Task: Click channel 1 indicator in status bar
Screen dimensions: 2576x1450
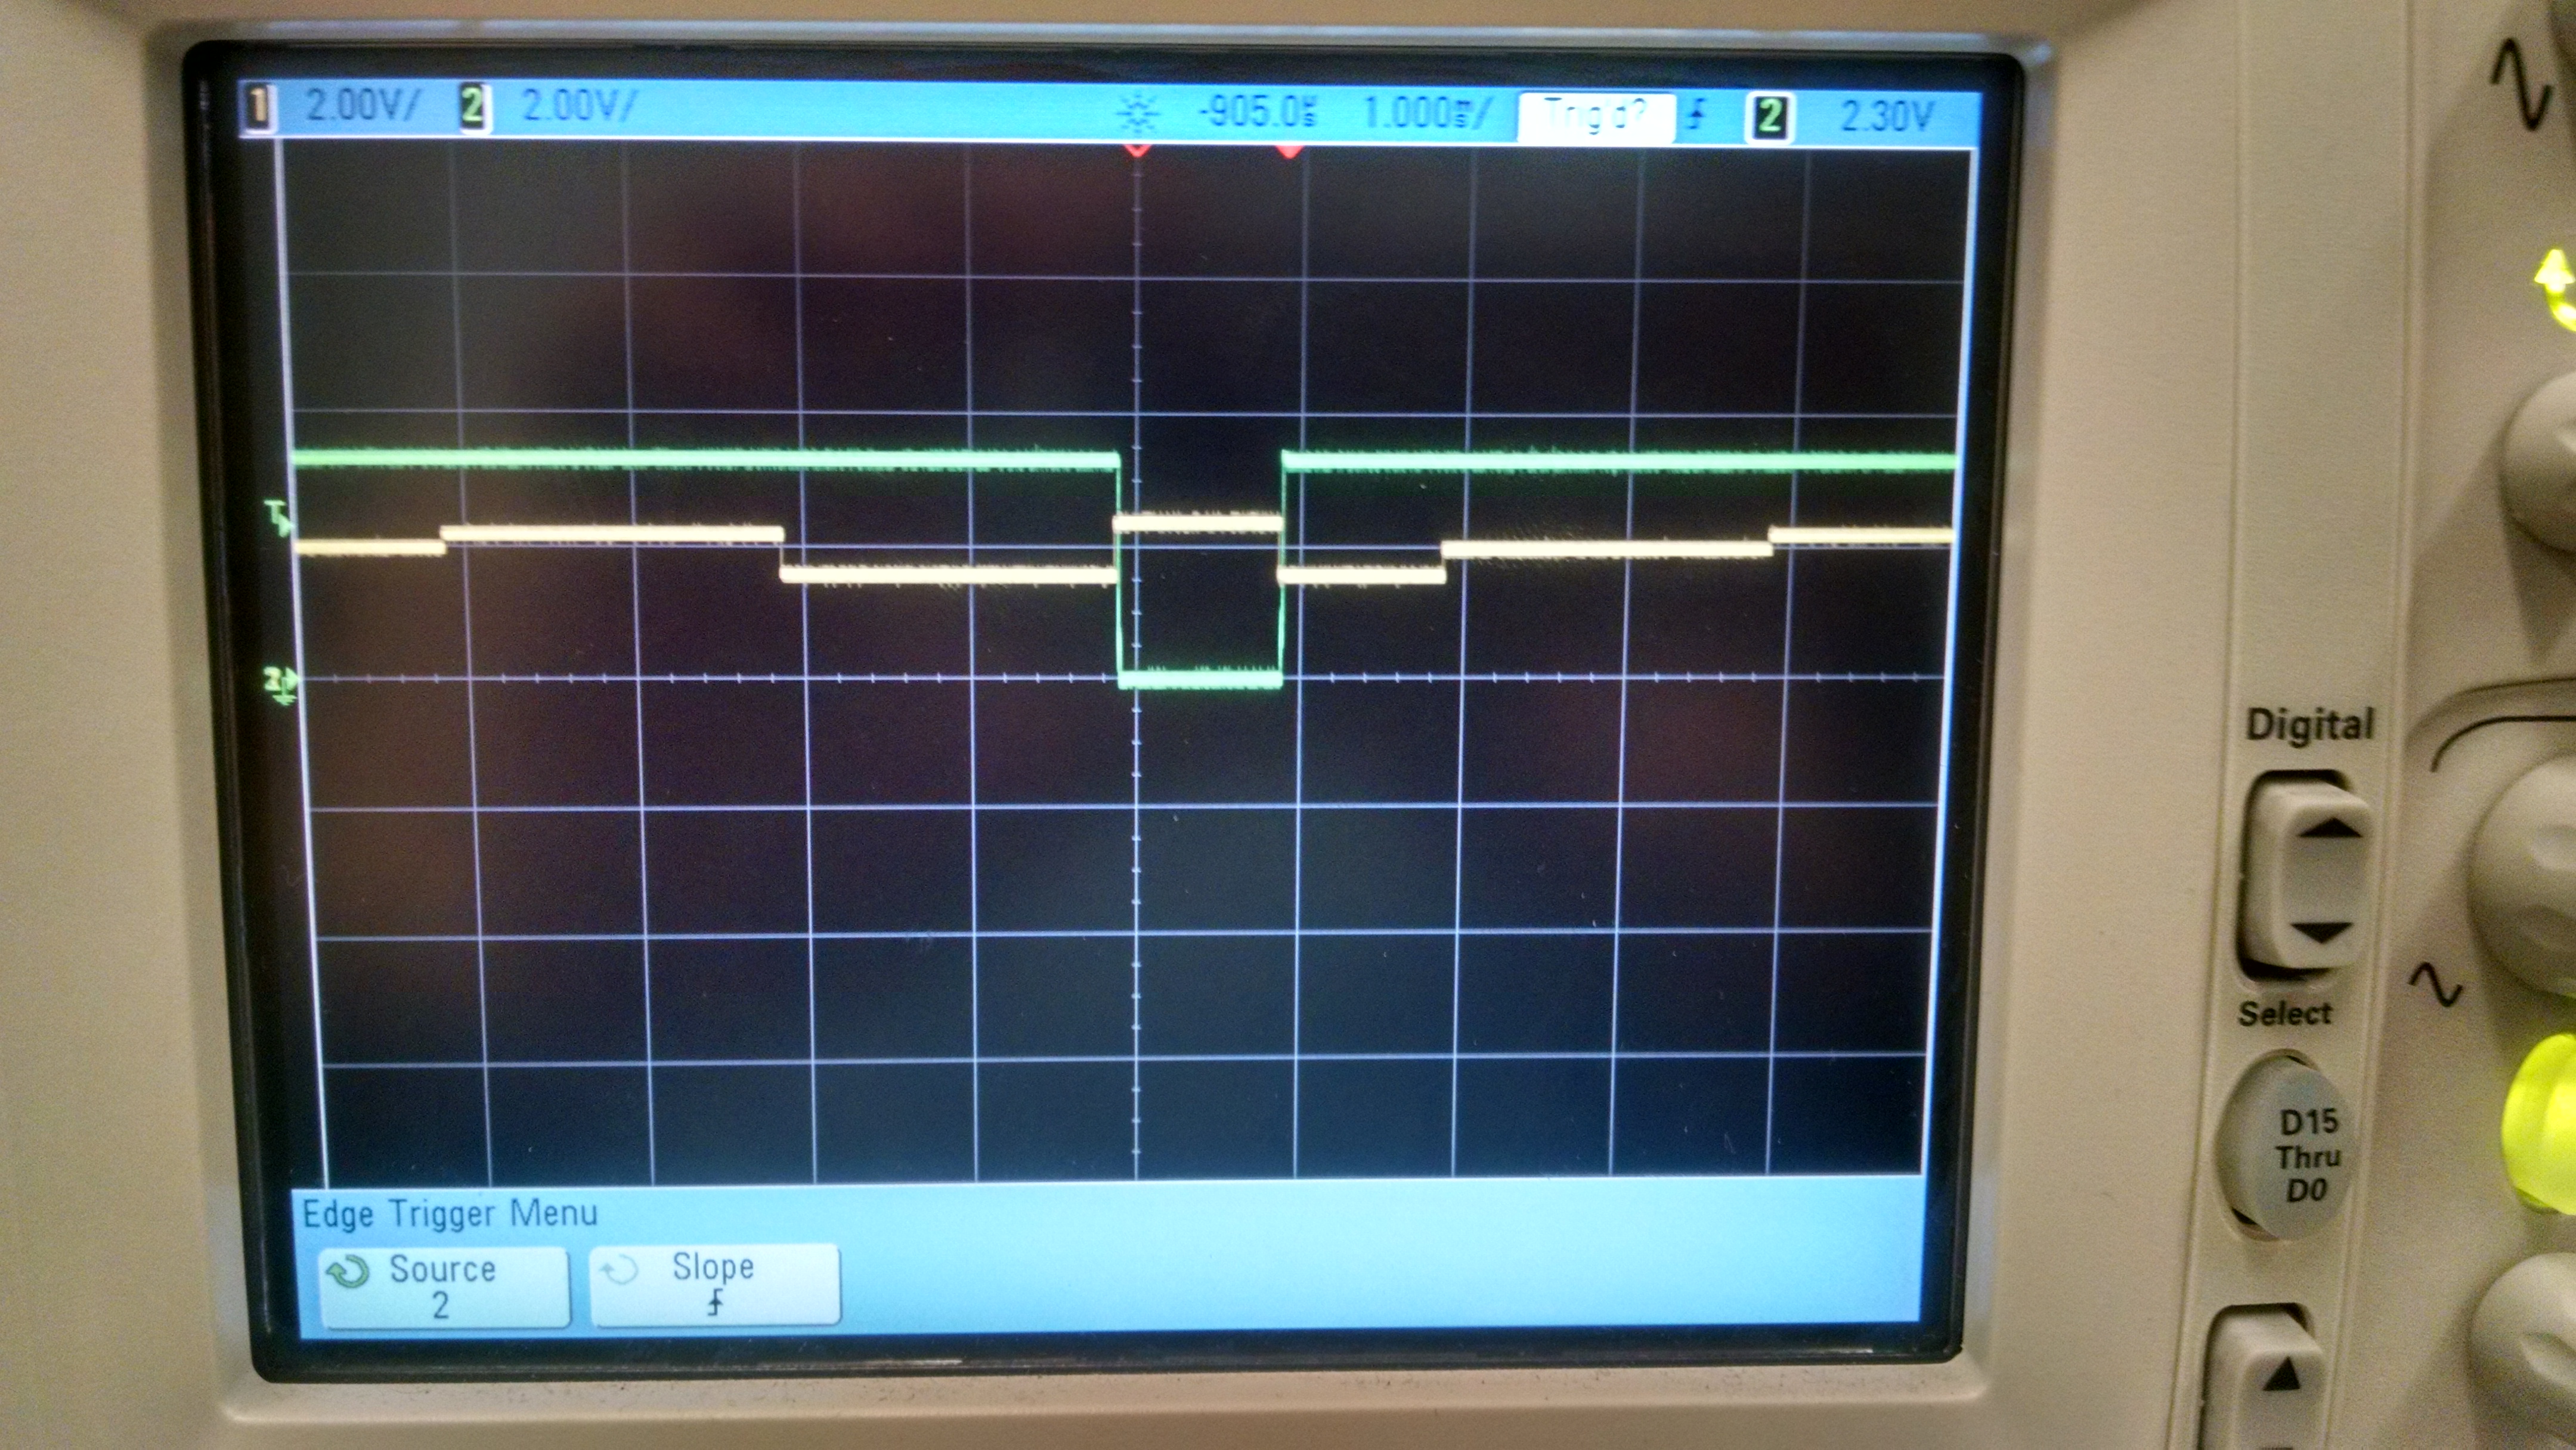Action: [x=258, y=108]
